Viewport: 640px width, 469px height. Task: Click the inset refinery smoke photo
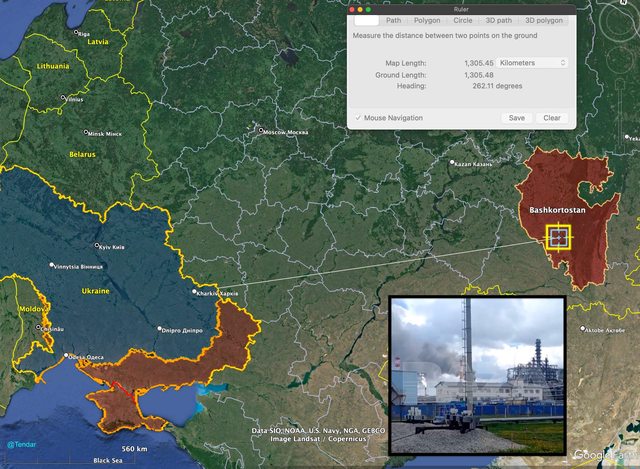[477, 375]
